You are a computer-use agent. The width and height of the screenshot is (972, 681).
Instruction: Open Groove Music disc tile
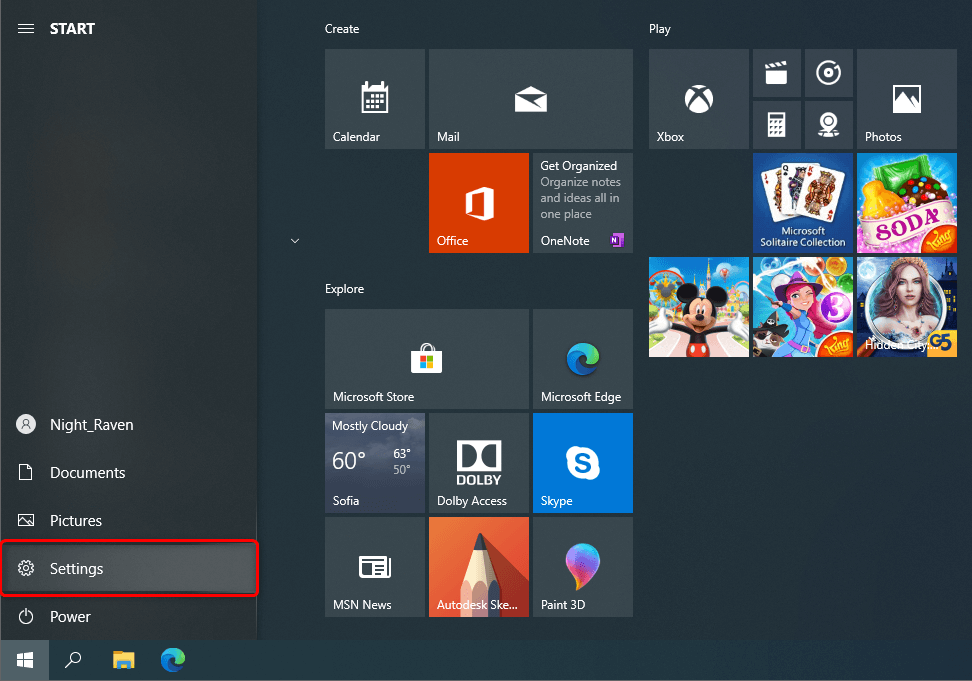pyautogui.click(x=828, y=73)
